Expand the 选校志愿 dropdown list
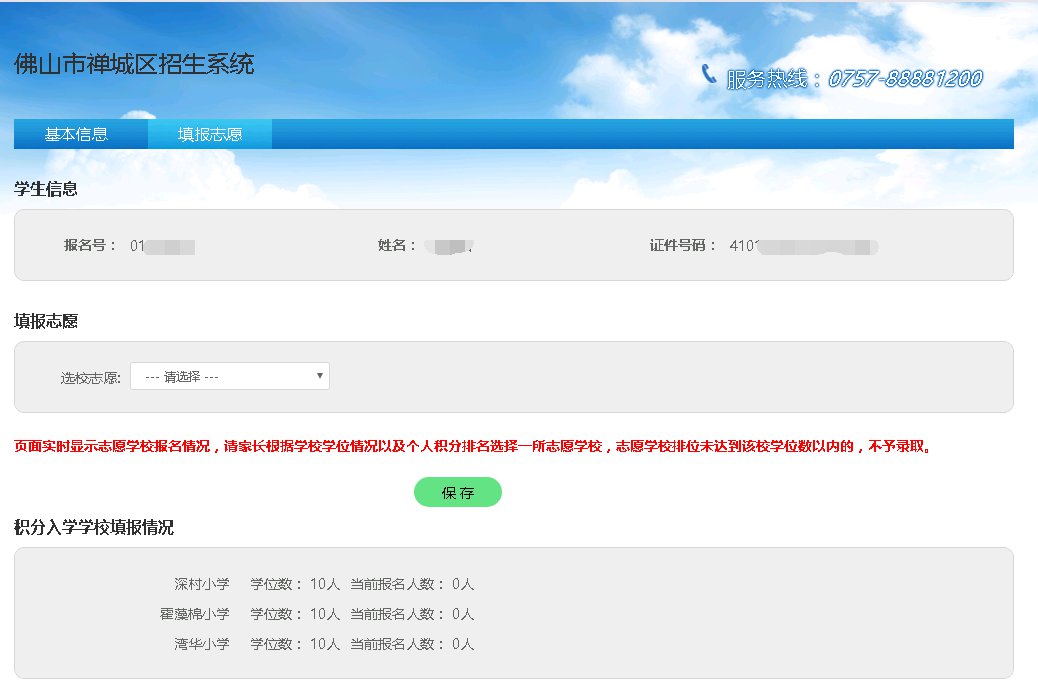This screenshot has height=694, width=1038. [230, 376]
